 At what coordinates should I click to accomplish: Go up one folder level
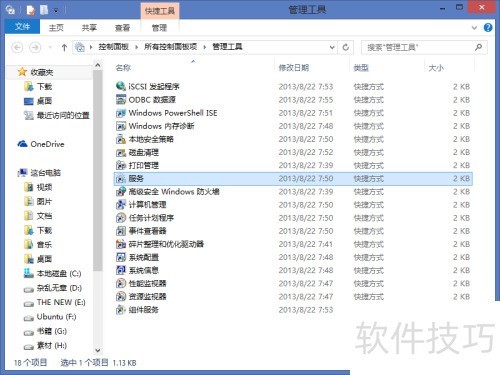point(64,47)
